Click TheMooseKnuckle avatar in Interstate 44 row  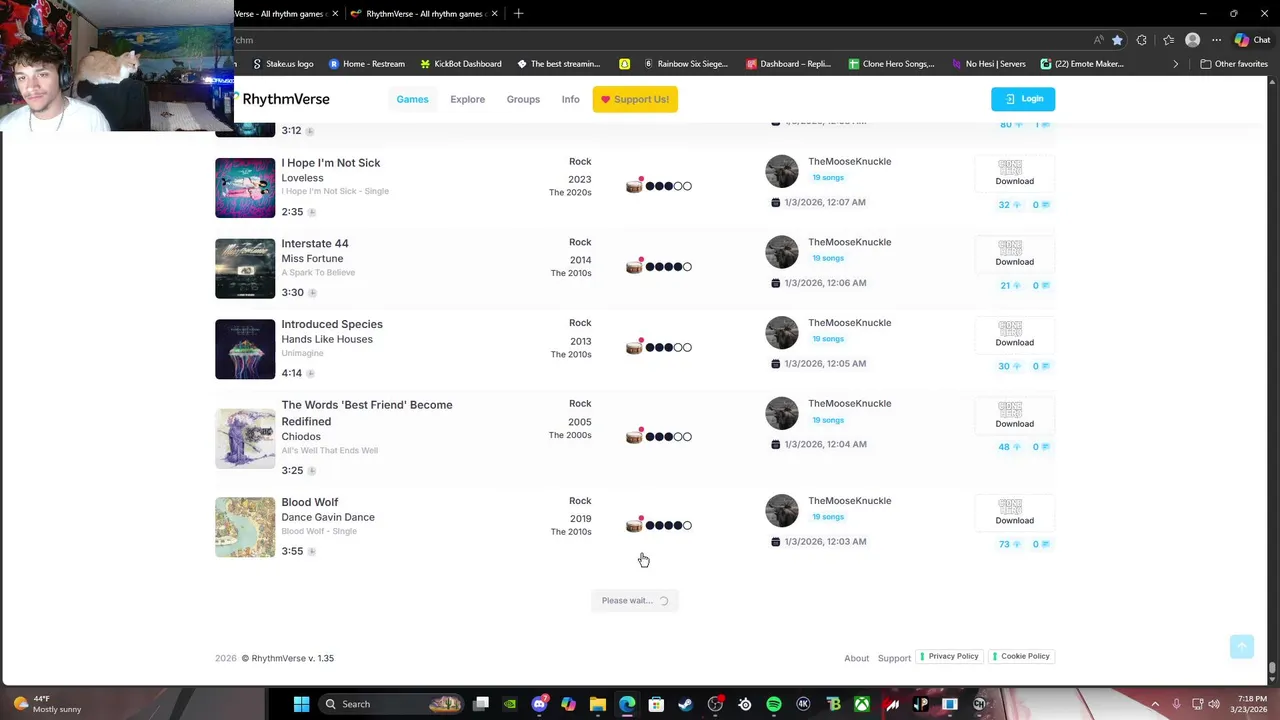pos(782,251)
